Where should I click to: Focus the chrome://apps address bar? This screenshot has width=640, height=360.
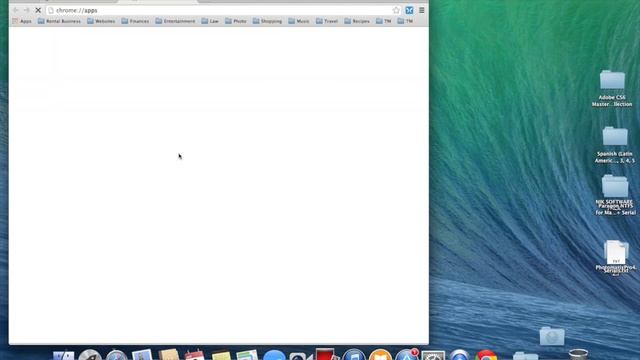click(224, 10)
